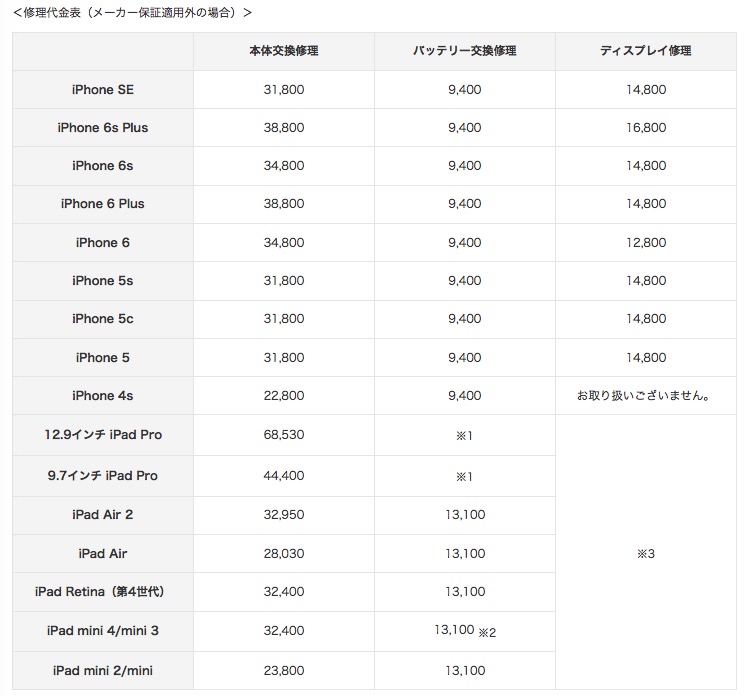This screenshot has height=696, width=747.
Task: Click the 12,800 display repair price
Action: pyautogui.click(x=646, y=242)
